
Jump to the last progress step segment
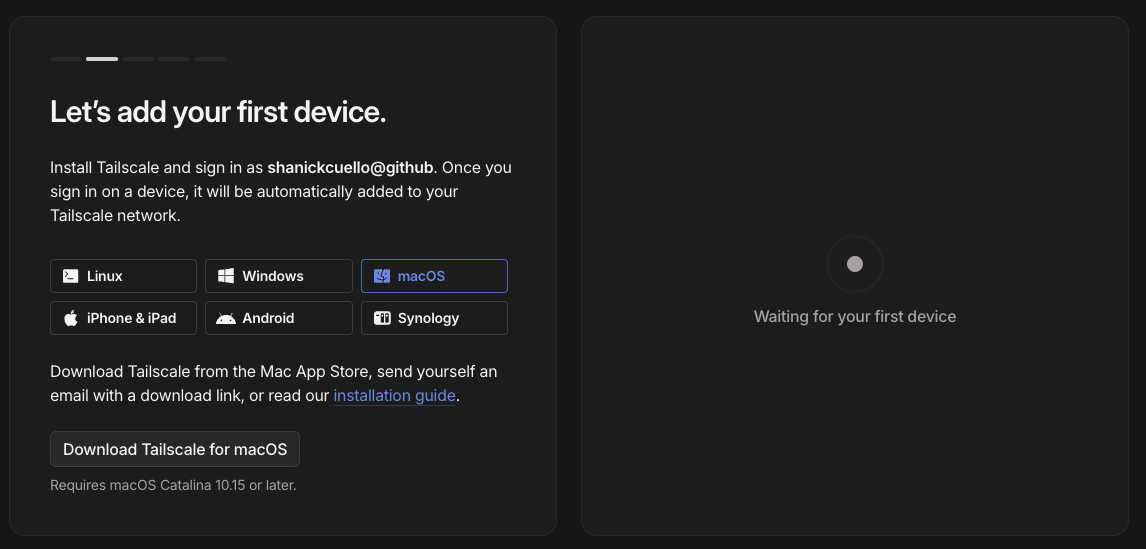pos(210,59)
